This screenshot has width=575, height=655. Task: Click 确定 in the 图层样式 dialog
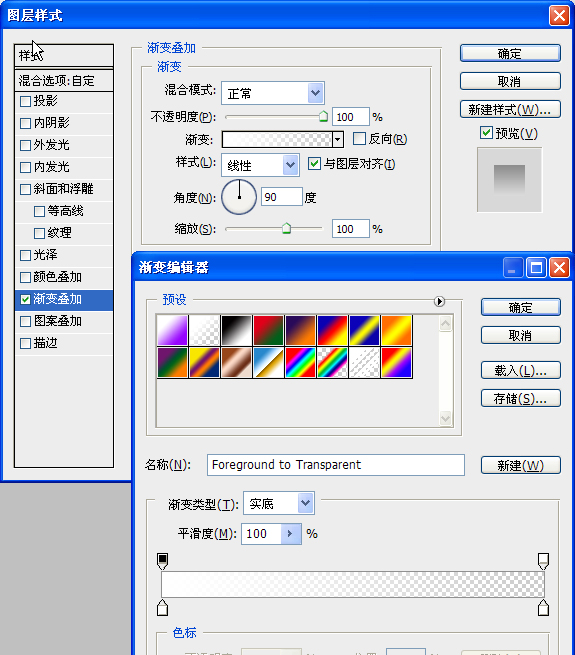pyautogui.click(x=510, y=53)
